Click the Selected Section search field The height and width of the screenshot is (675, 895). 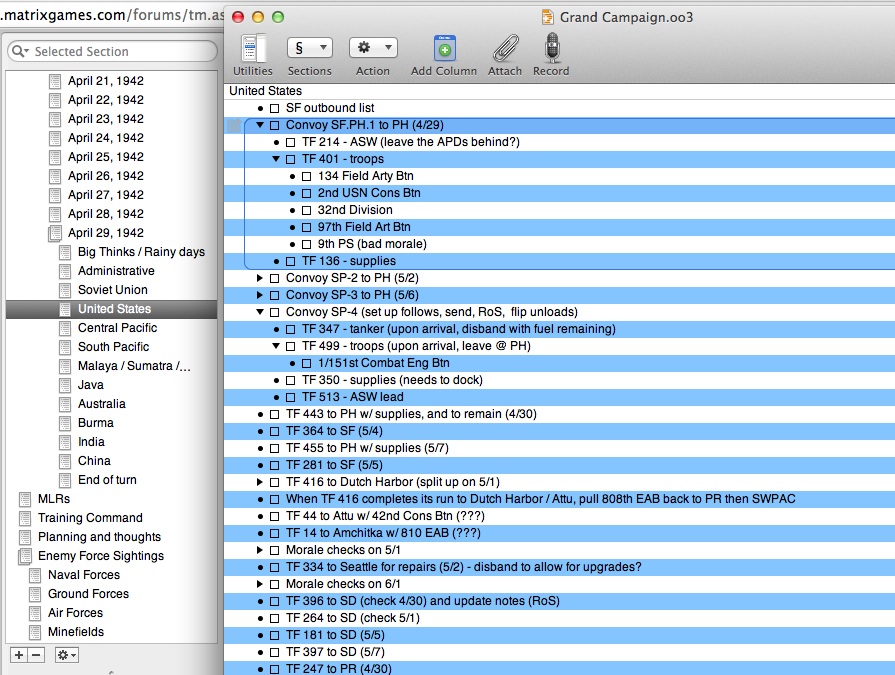[112, 51]
